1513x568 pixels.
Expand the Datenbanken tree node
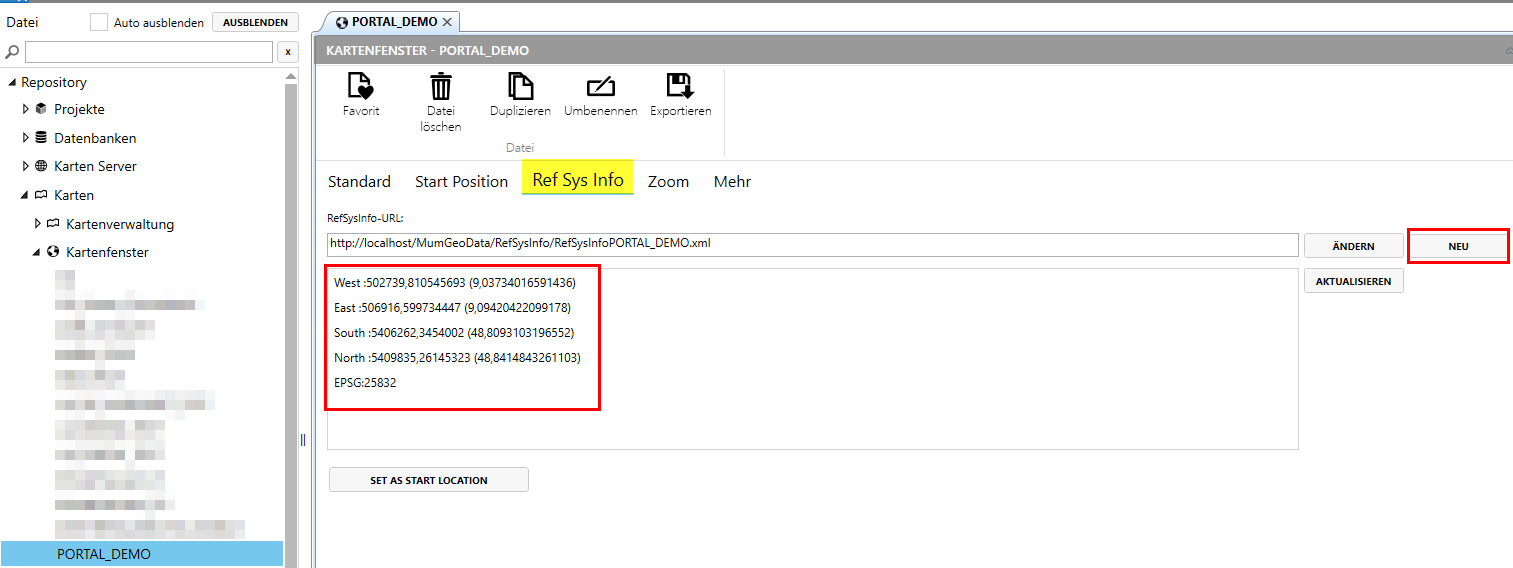pyautogui.click(x=26, y=138)
